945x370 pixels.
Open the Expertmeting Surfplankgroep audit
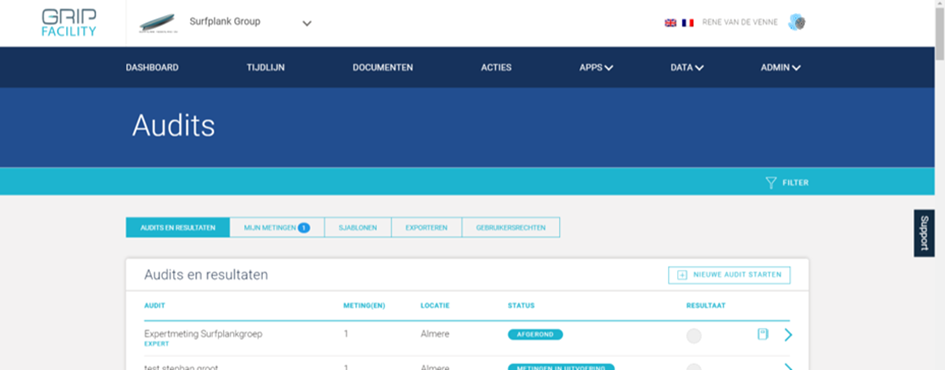pos(203,333)
